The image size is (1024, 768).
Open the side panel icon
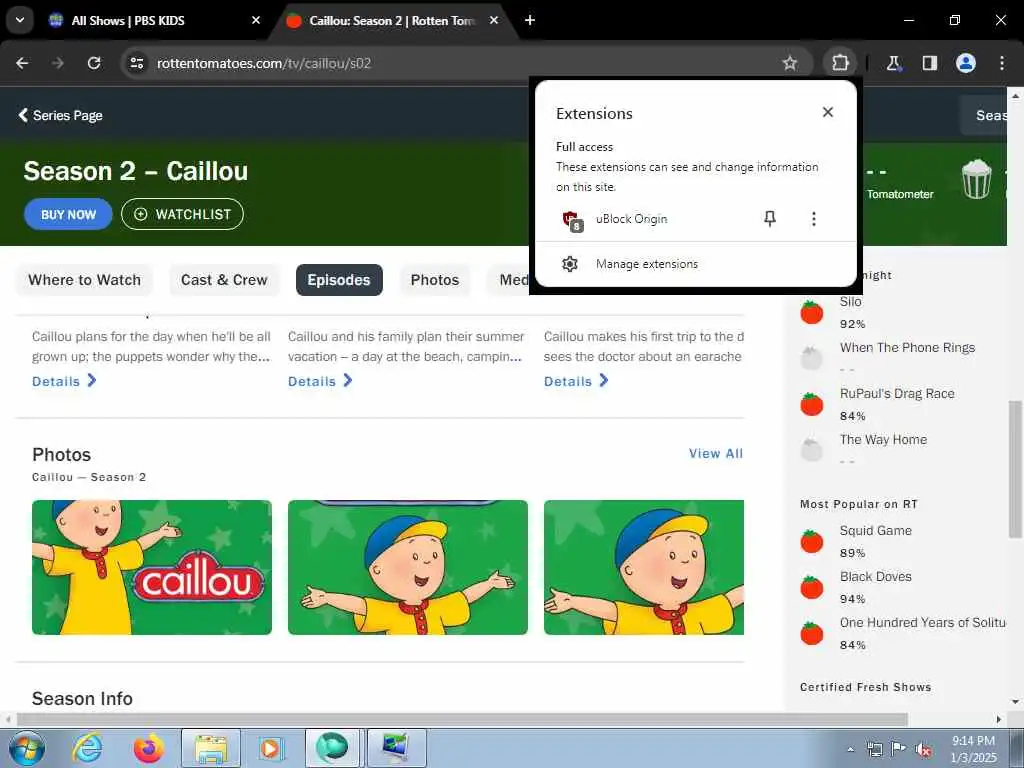tap(929, 63)
